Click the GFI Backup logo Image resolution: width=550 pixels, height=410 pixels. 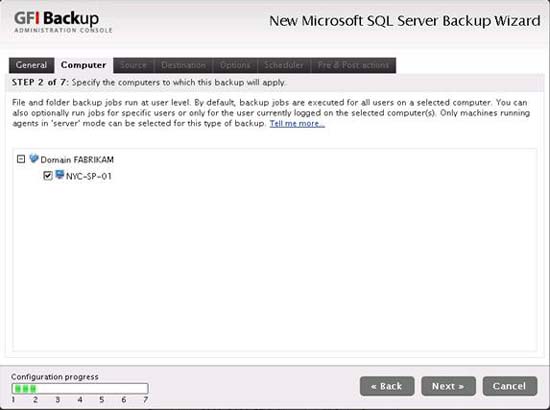click(x=63, y=22)
